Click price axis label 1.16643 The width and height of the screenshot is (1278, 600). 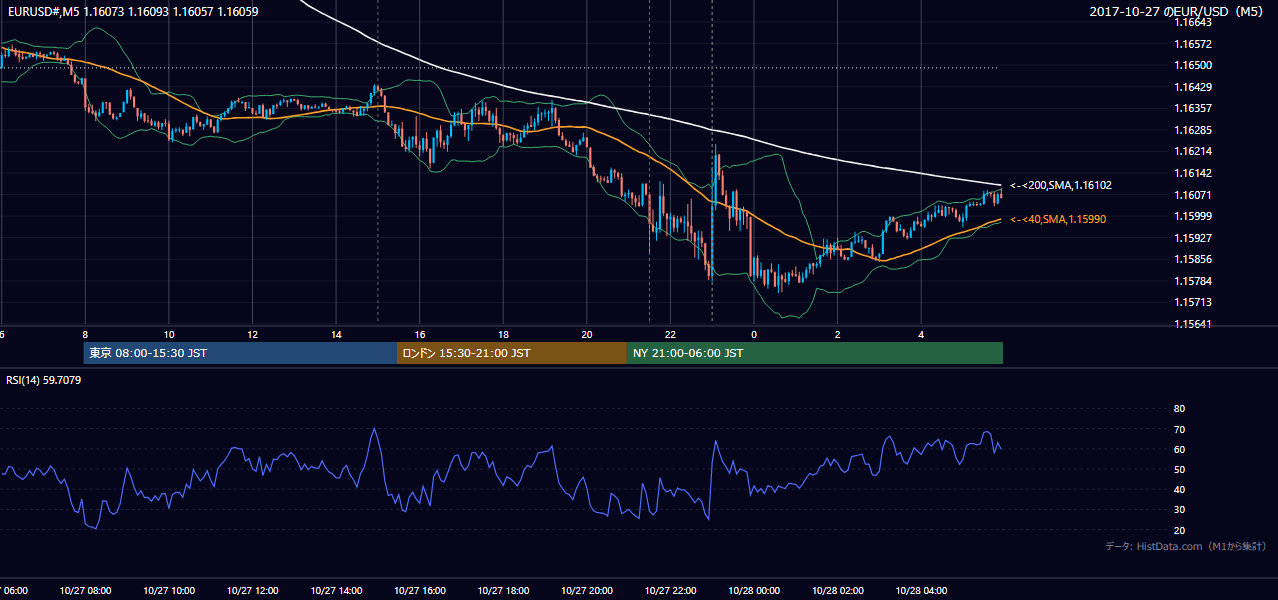click(1194, 22)
